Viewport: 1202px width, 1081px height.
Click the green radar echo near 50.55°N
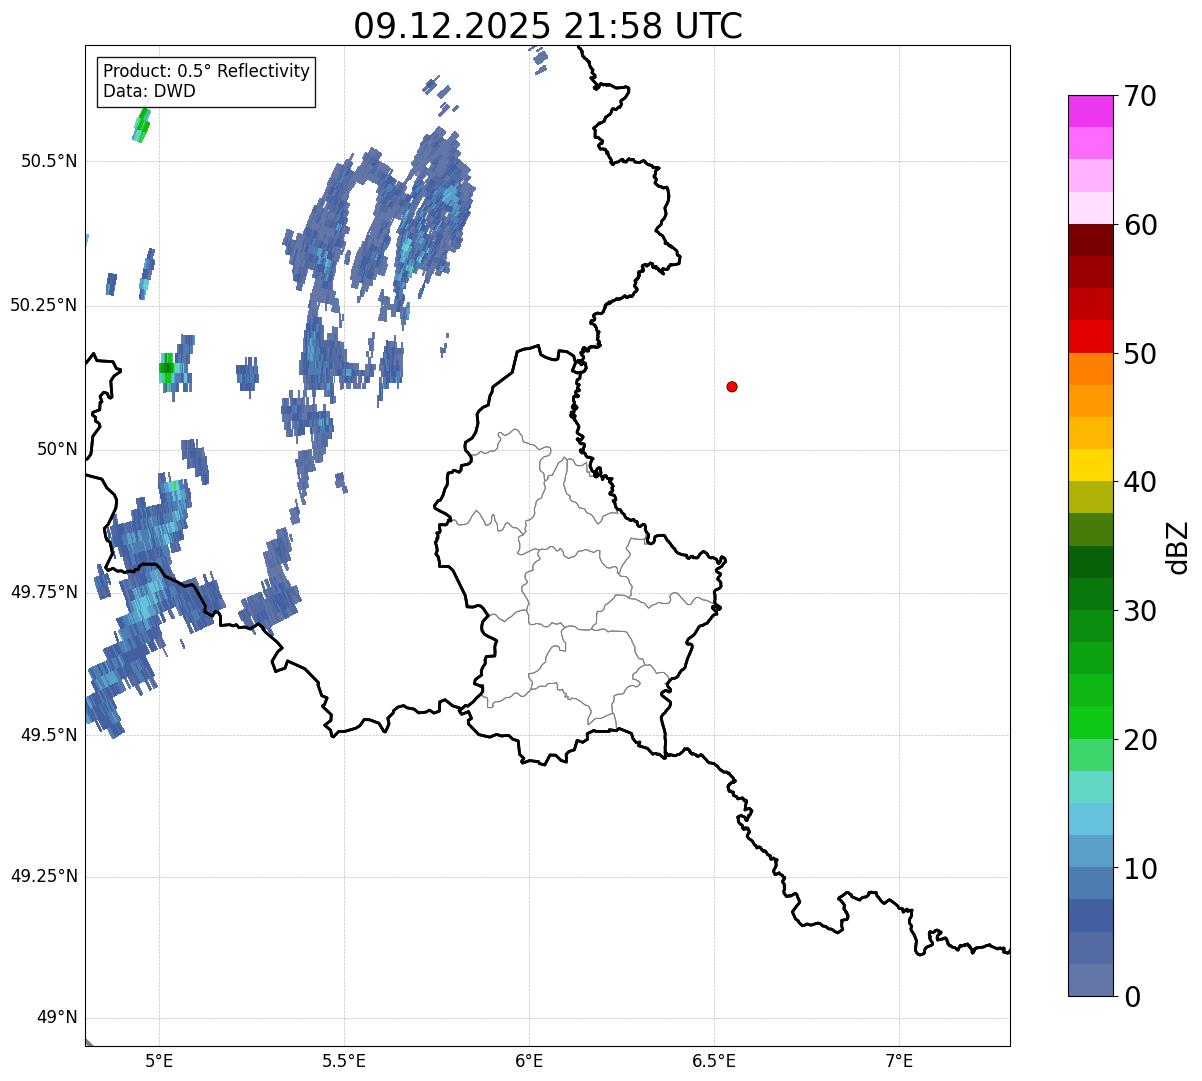142,126
